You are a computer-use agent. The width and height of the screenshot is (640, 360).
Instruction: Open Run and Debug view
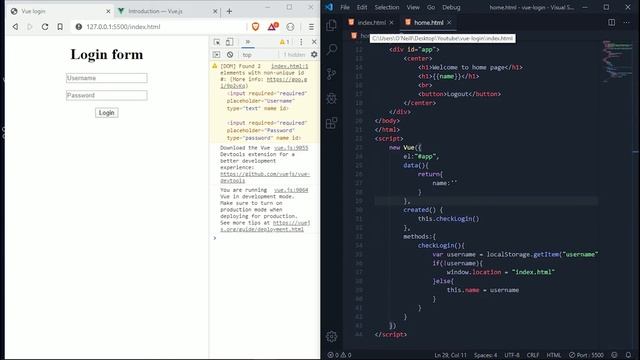click(x=331, y=98)
